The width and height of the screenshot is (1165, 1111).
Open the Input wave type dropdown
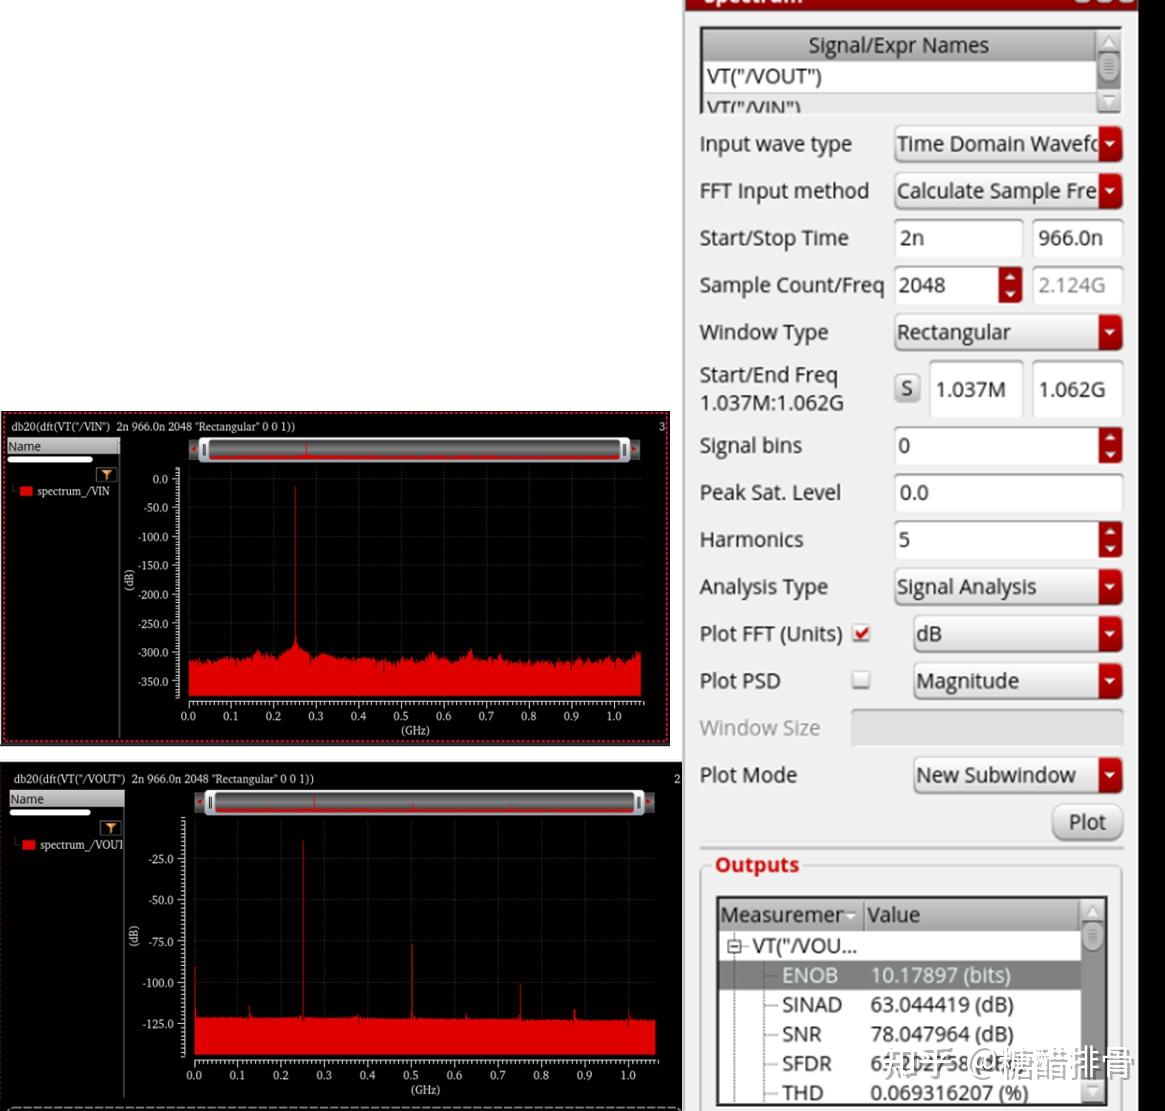(x=1008, y=144)
